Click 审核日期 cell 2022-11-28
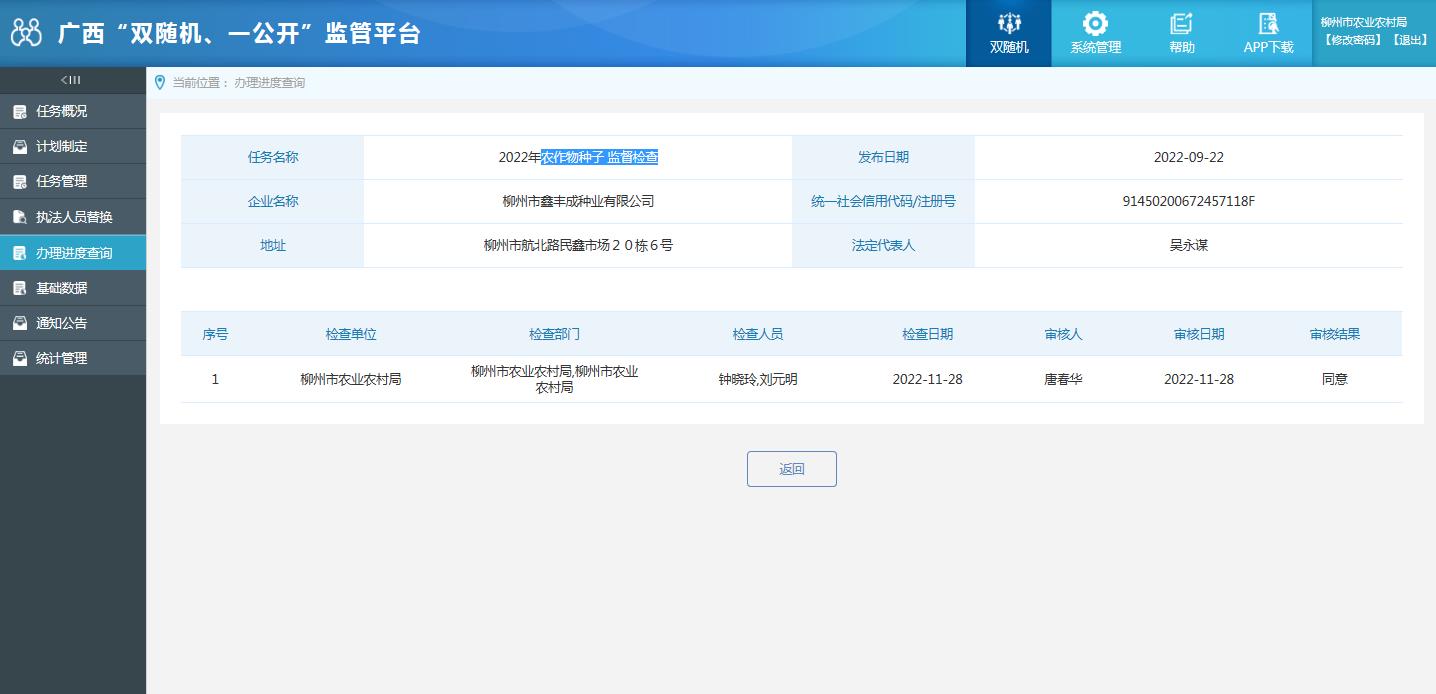1436x694 pixels. (x=1199, y=379)
